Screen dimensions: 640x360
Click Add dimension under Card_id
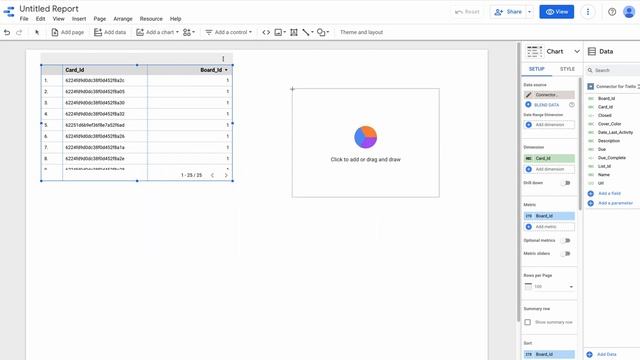click(549, 169)
